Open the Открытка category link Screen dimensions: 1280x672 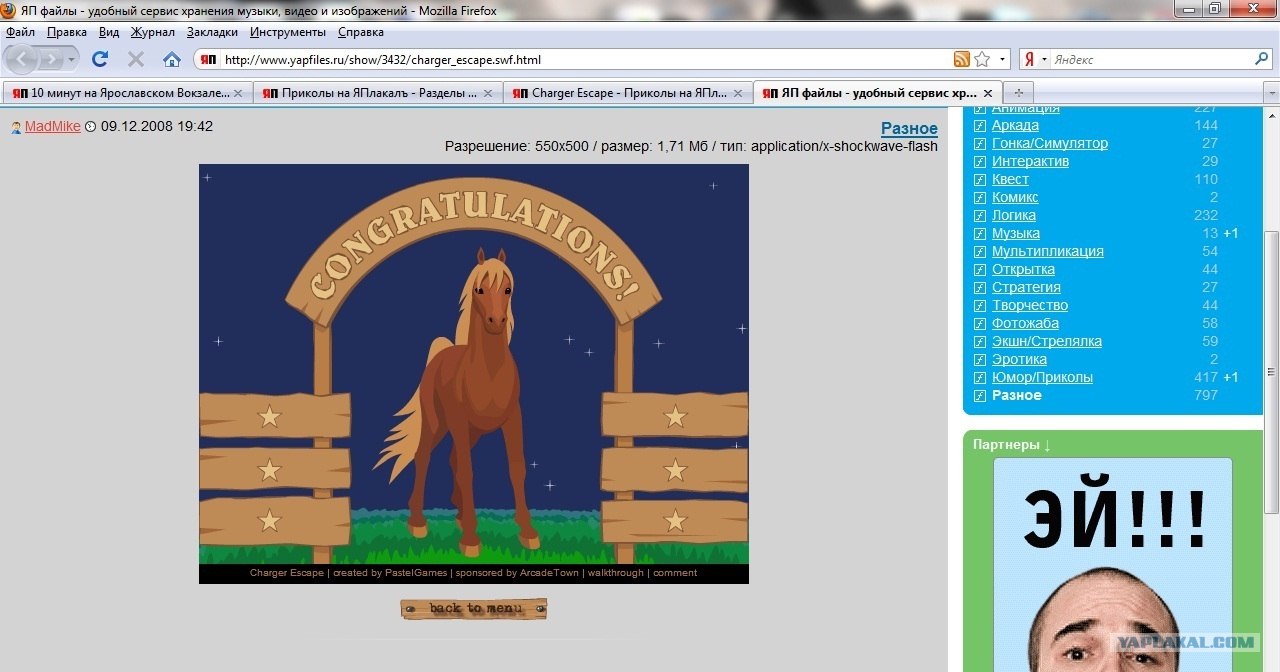[x=1023, y=269]
